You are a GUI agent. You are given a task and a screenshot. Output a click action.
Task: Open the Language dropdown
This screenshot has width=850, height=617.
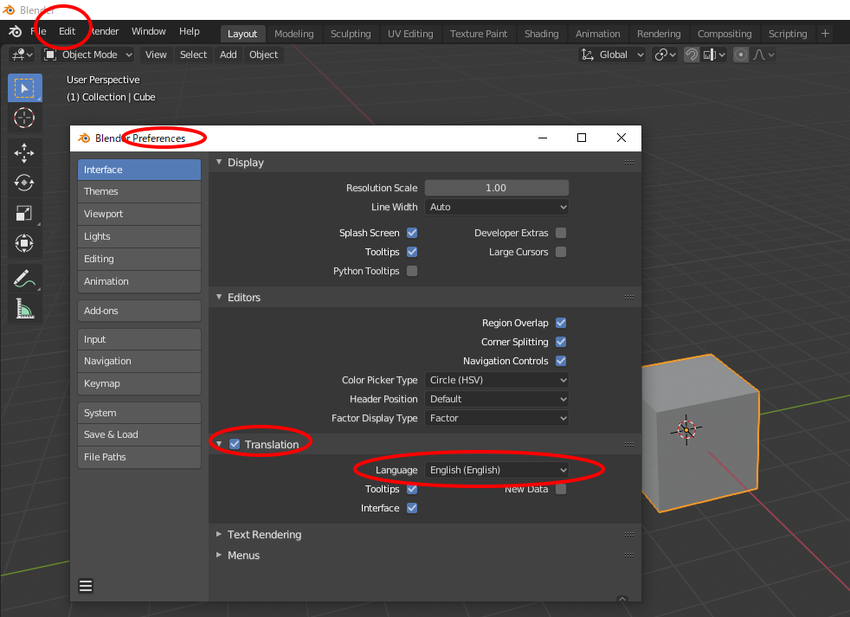497,470
